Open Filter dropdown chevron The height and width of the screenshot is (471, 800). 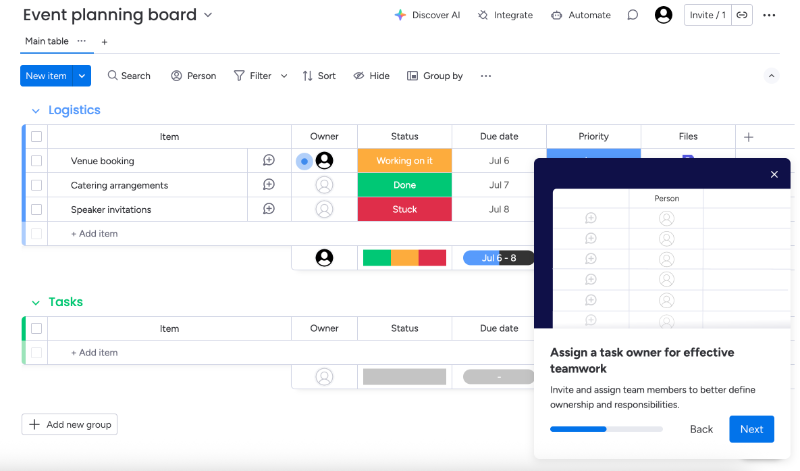point(284,76)
